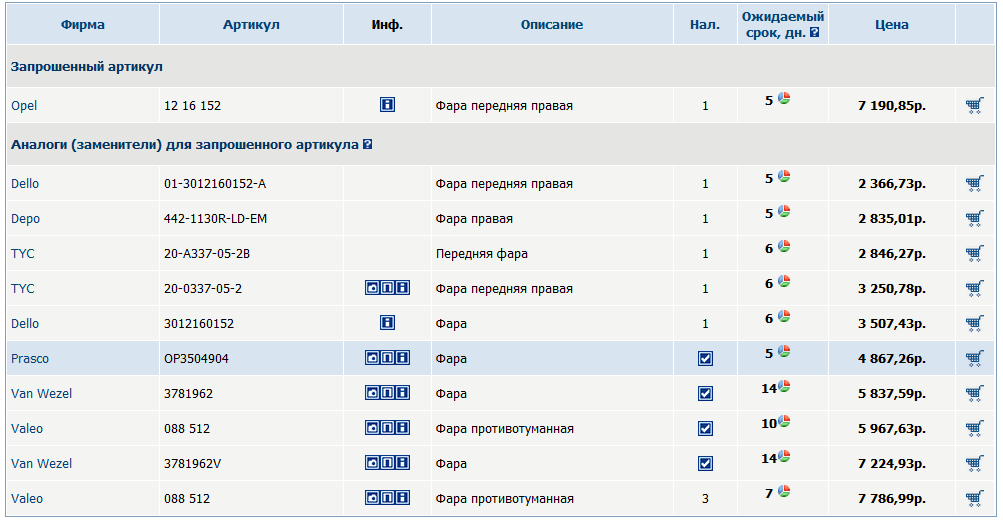Add TYC 20-A337-05-2B to cart
Viewport: 1003px width, 522px height.
tap(974, 253)
